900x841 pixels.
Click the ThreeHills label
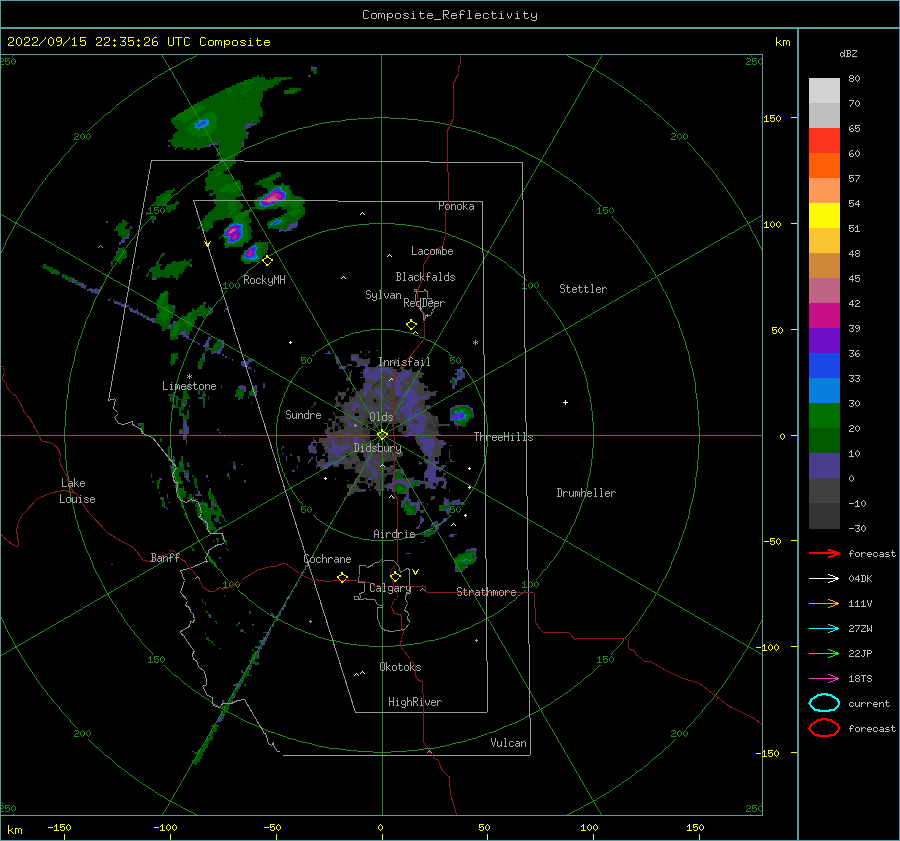click(x=503, y=437)
